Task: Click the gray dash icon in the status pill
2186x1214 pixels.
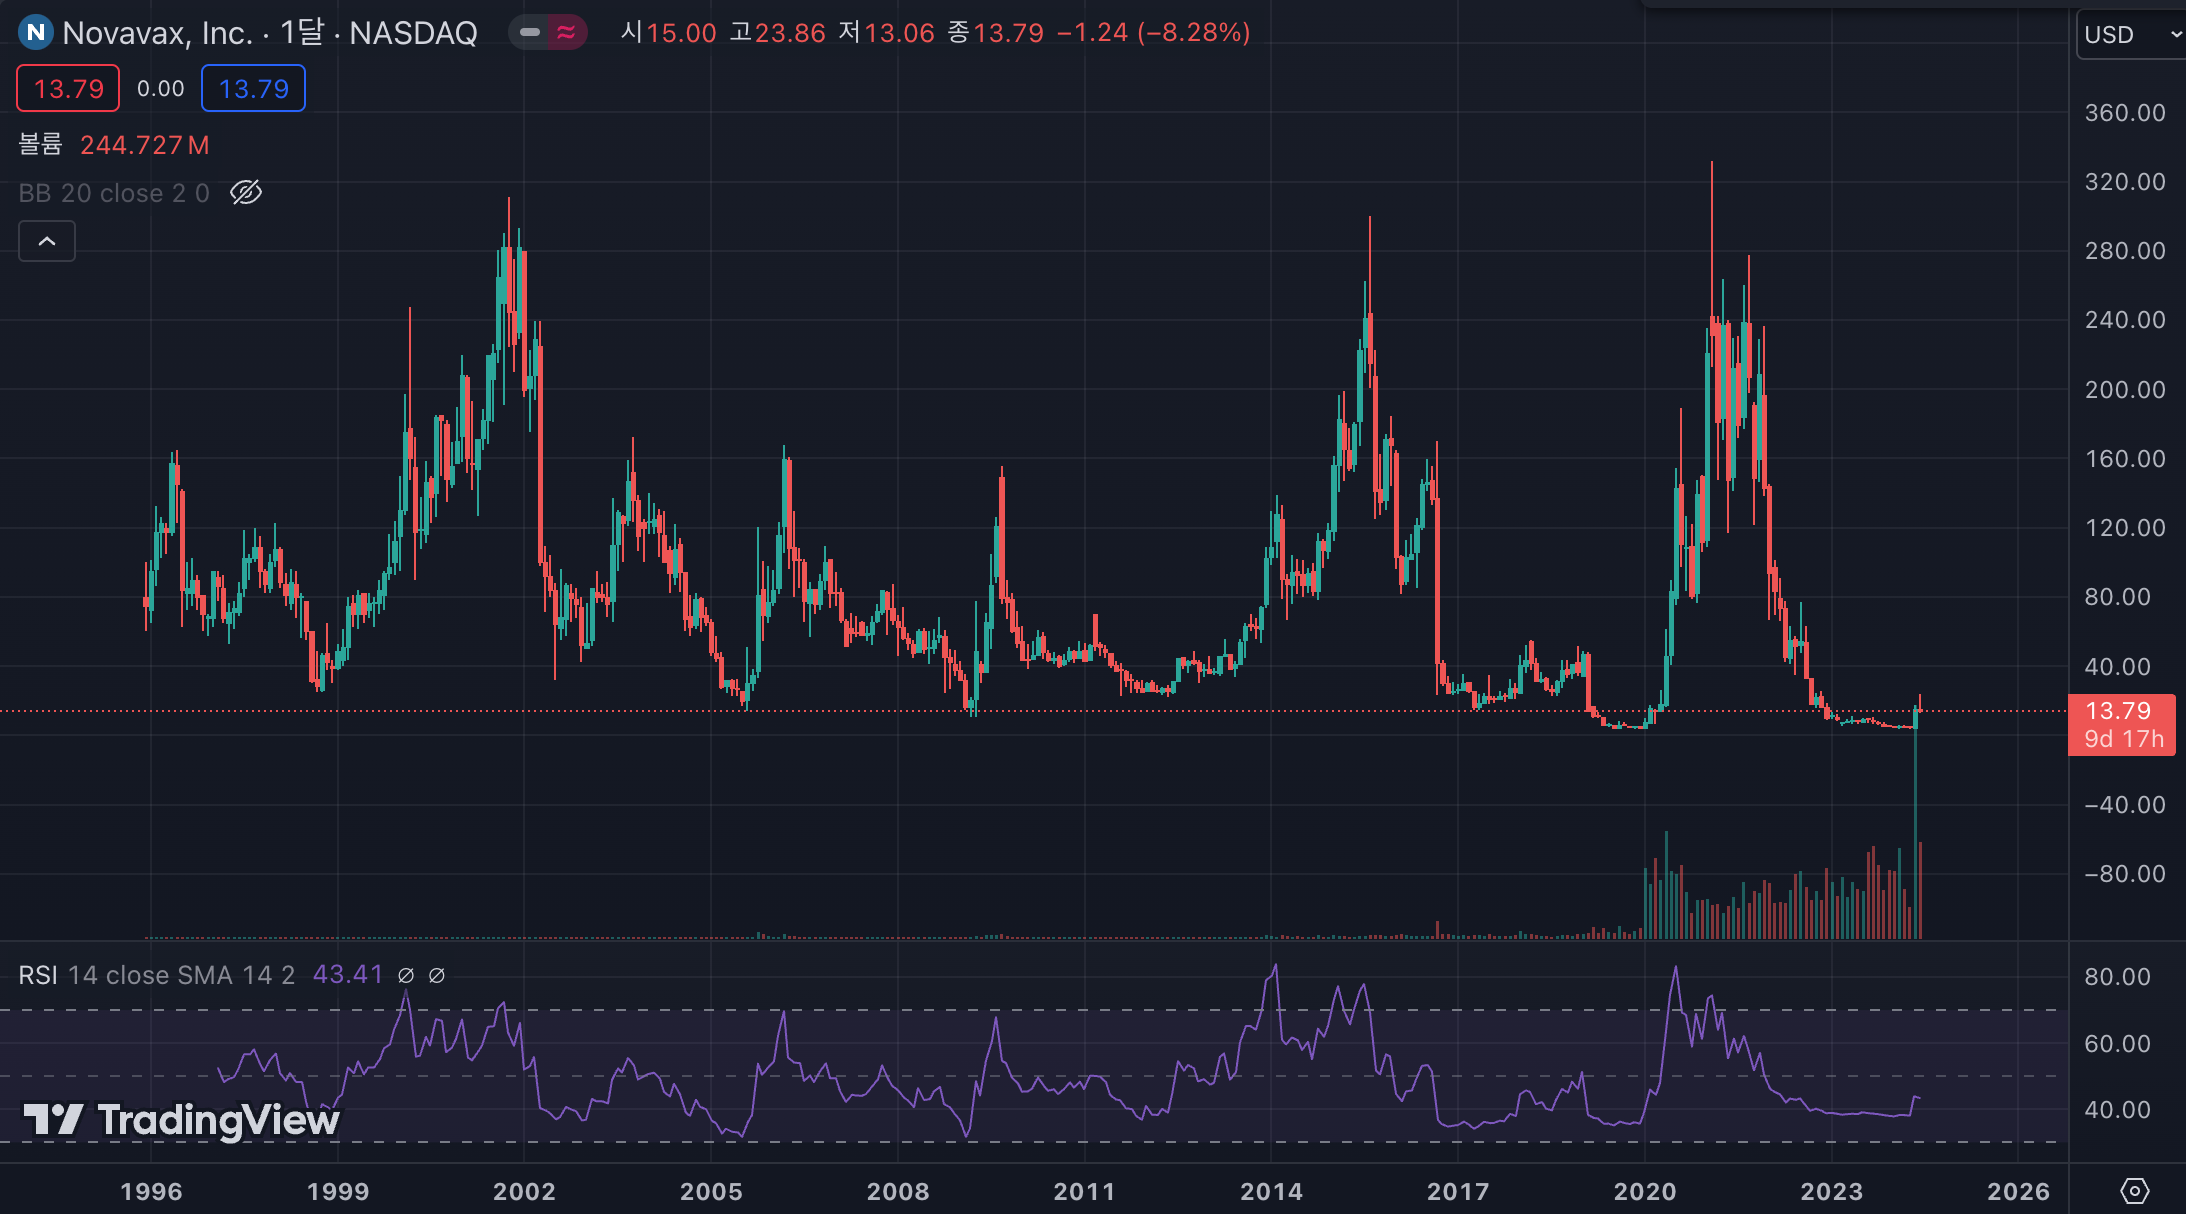Action: (530, 33)
